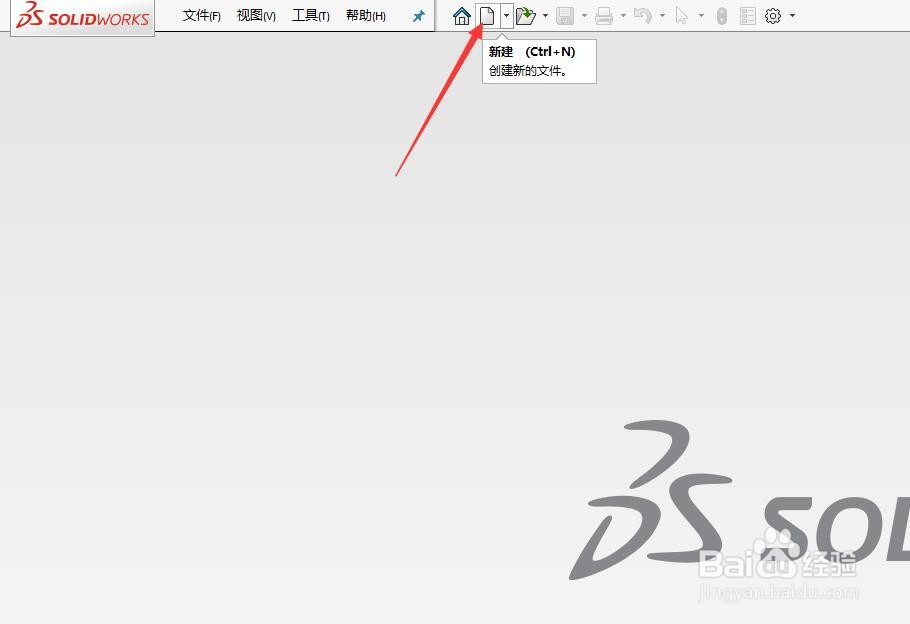
Task: Create a new document with 新建 icon
Action: pyautogui.click(x=487, y=16)
